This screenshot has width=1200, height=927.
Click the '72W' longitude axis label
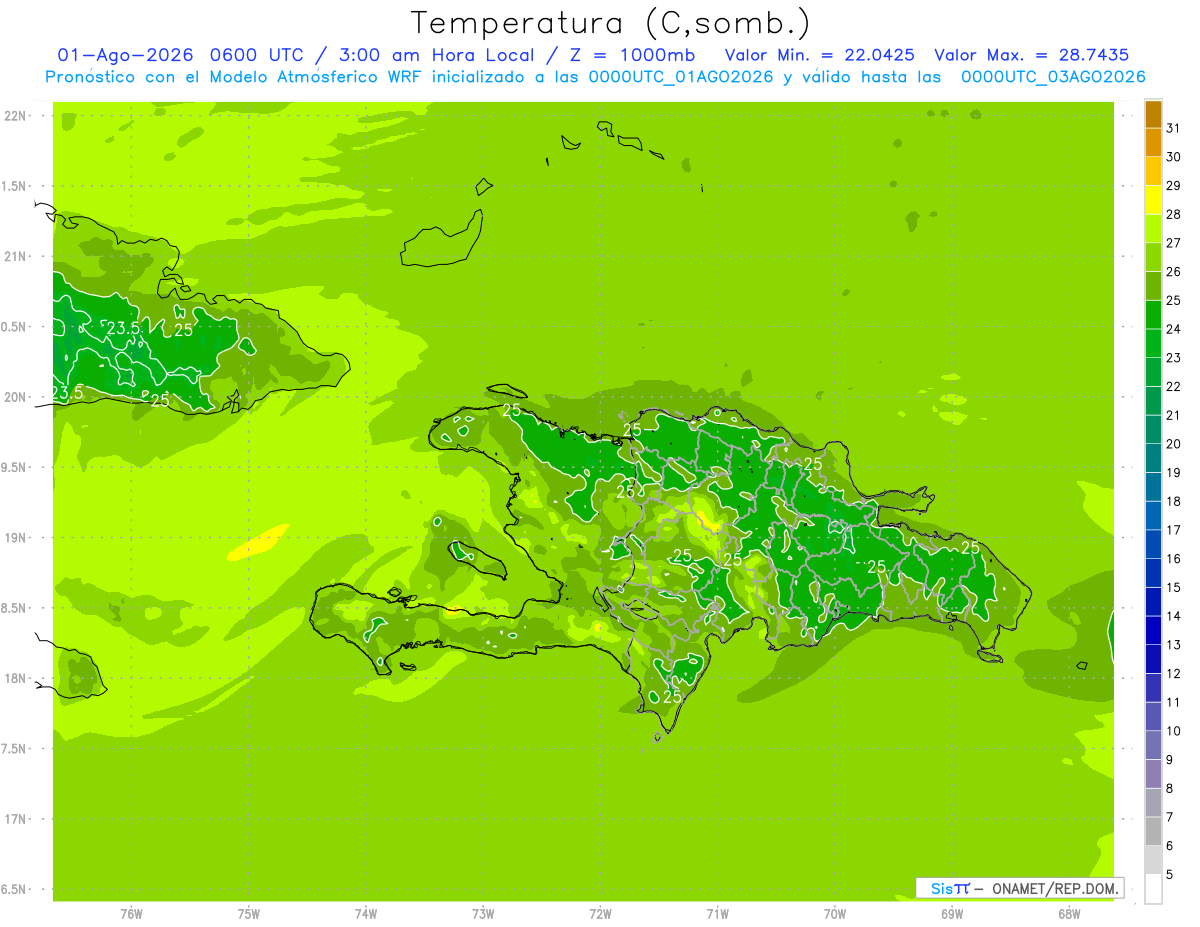click(600, 914)
